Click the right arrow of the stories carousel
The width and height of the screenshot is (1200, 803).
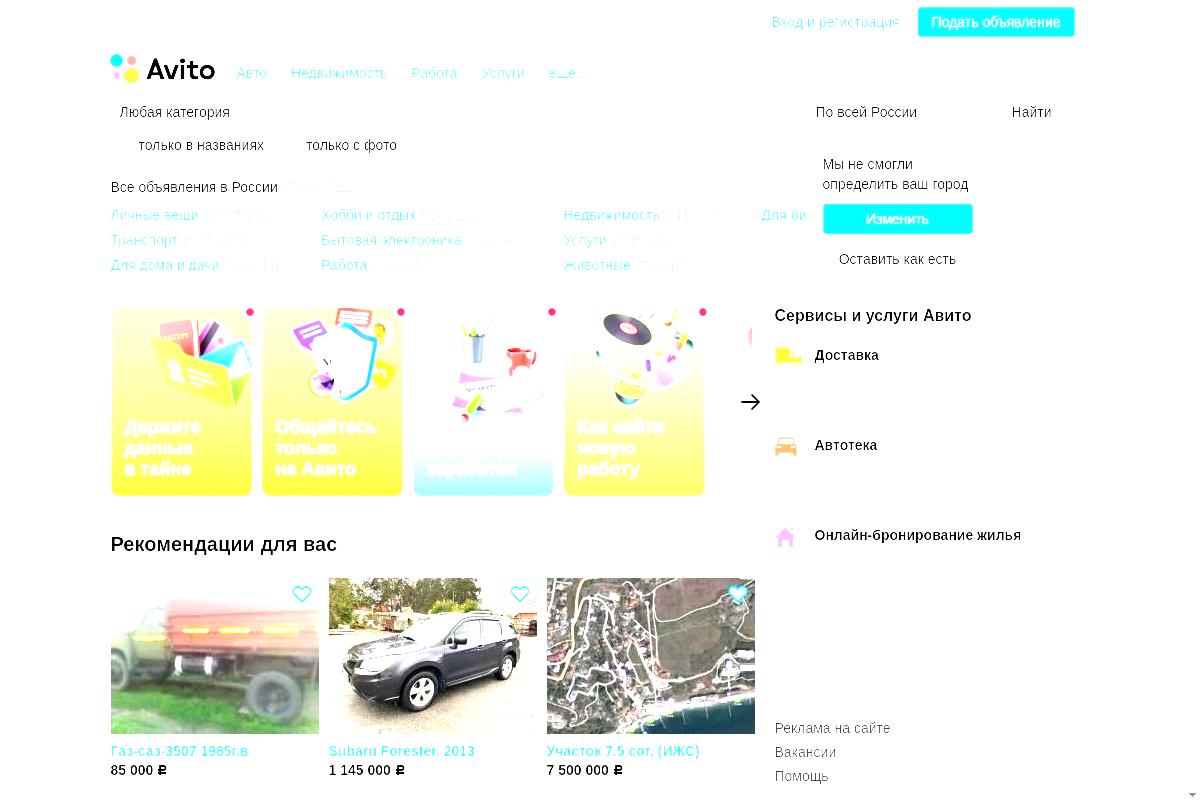click(x=750, y=402)
